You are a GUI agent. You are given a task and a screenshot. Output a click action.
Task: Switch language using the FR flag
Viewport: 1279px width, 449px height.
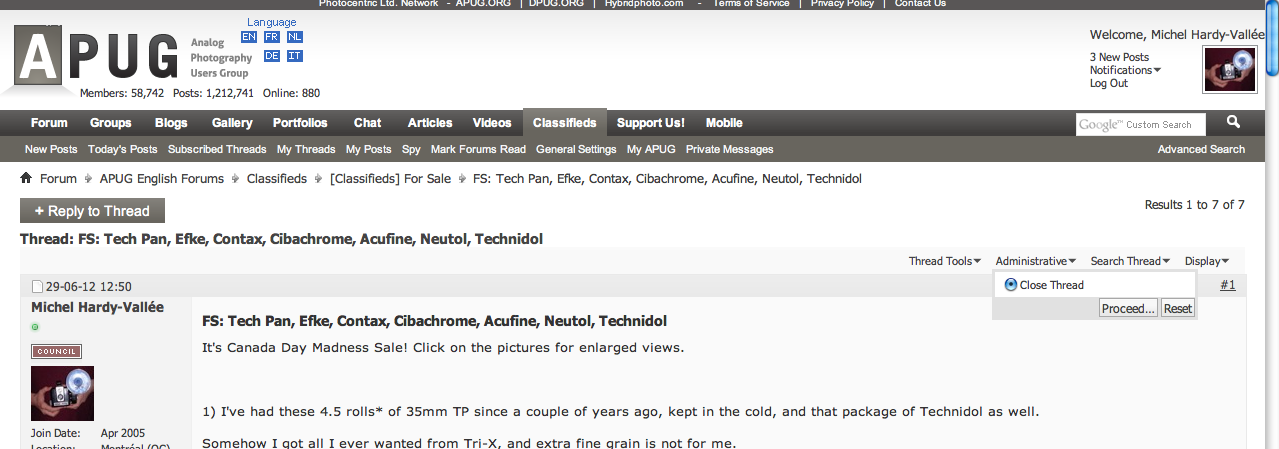click(271, 37)
